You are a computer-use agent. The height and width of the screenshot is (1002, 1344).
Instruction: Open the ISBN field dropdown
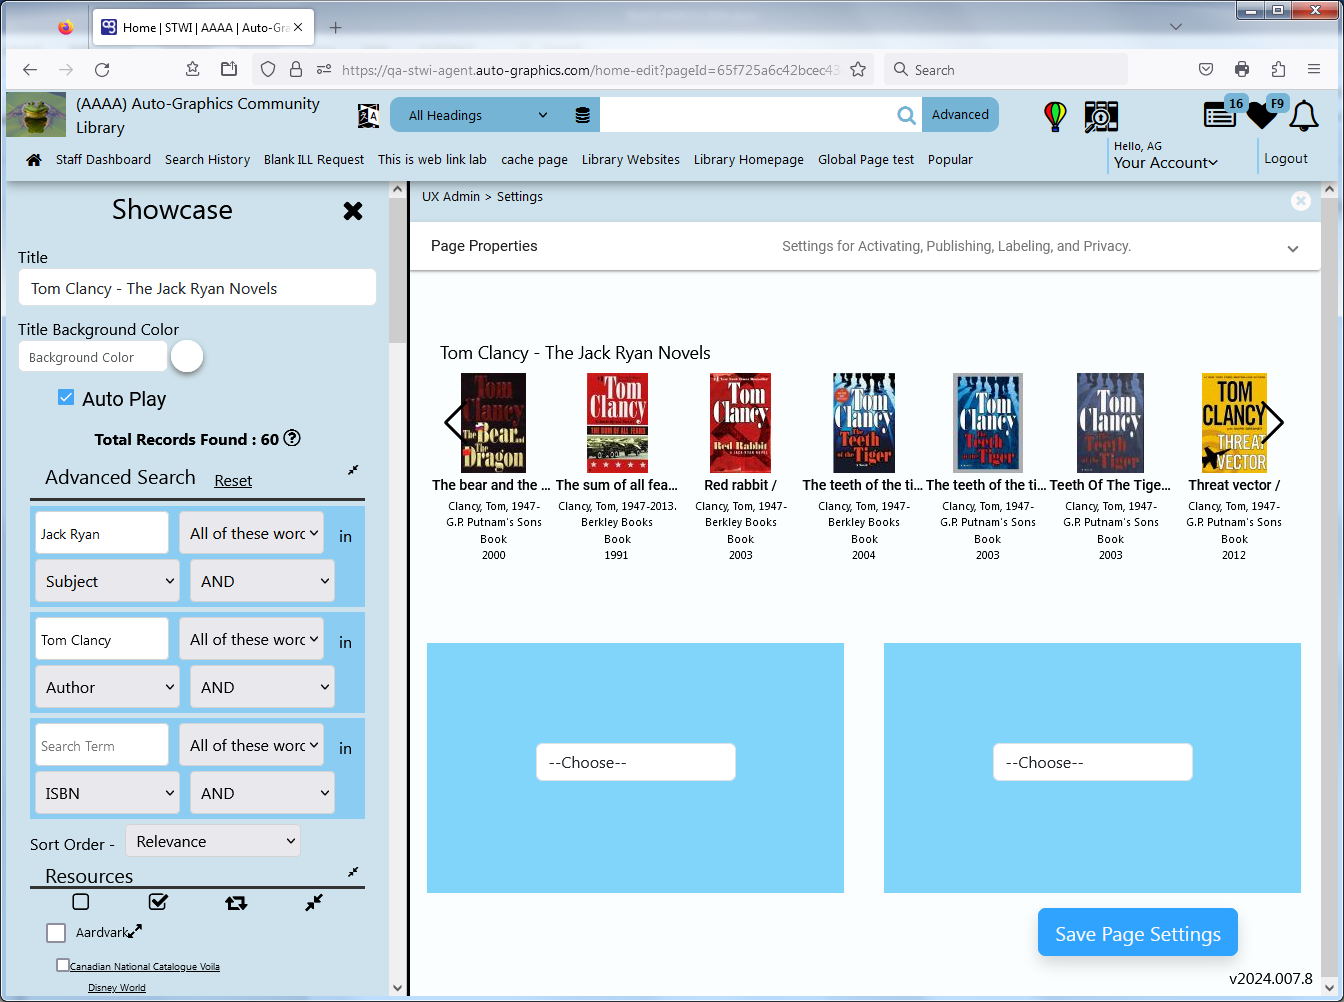pos(107,793)
